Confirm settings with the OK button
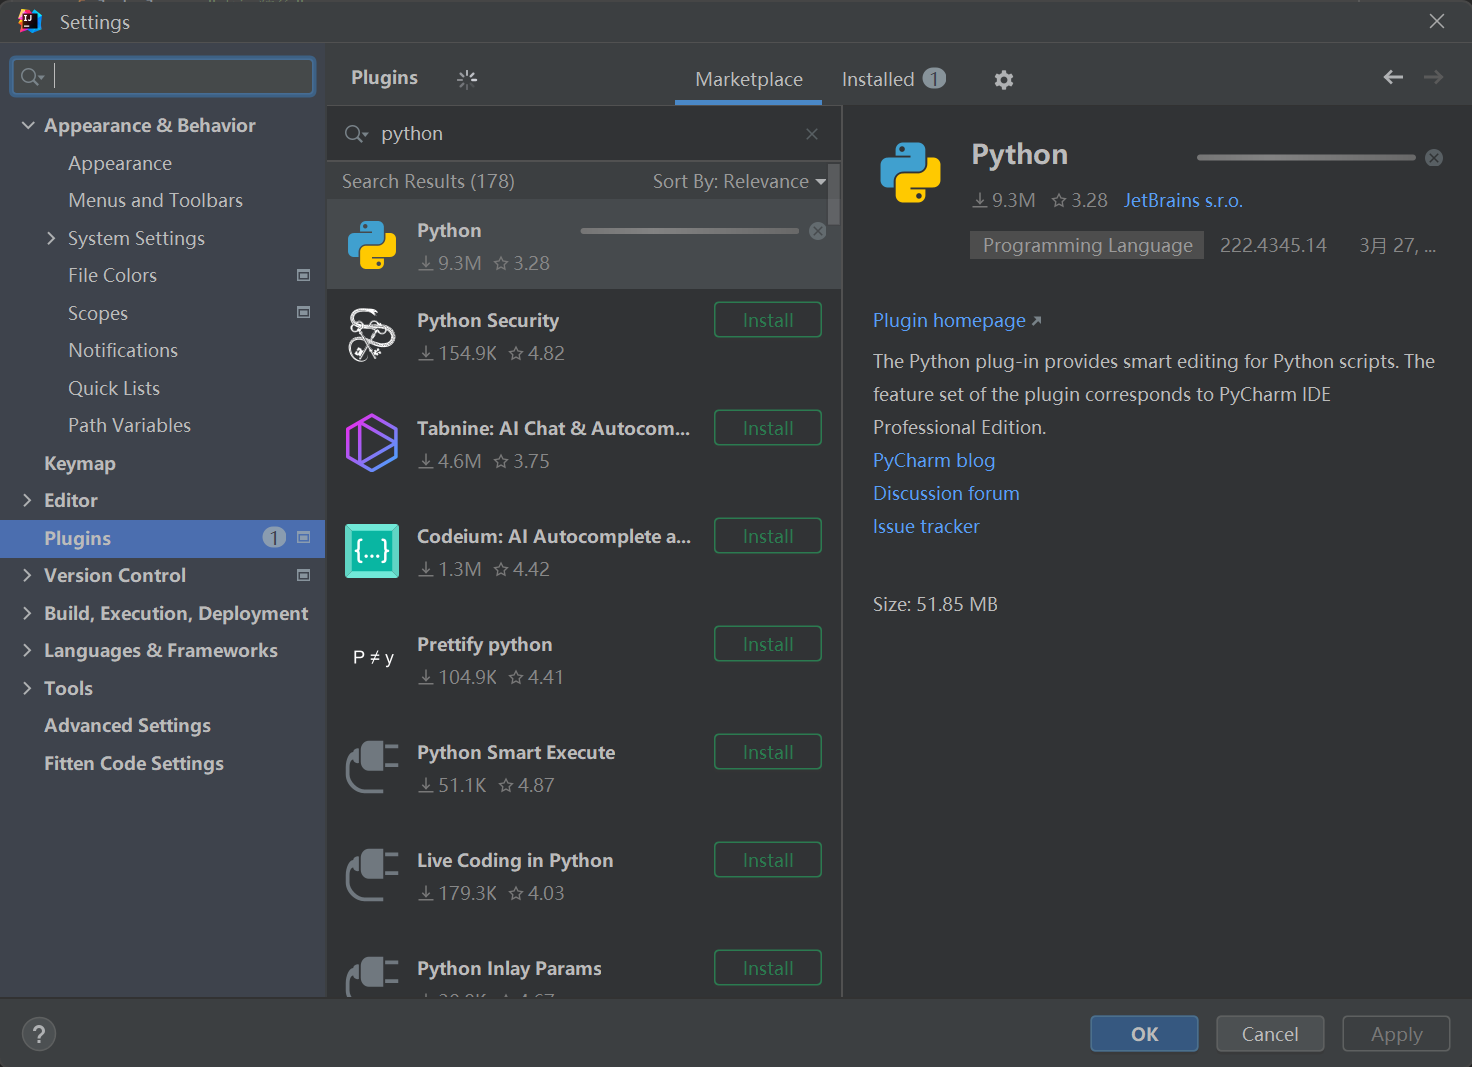This screenshot has width=1472, height=1067. pyautogui.click(x=1144, y=1034)
